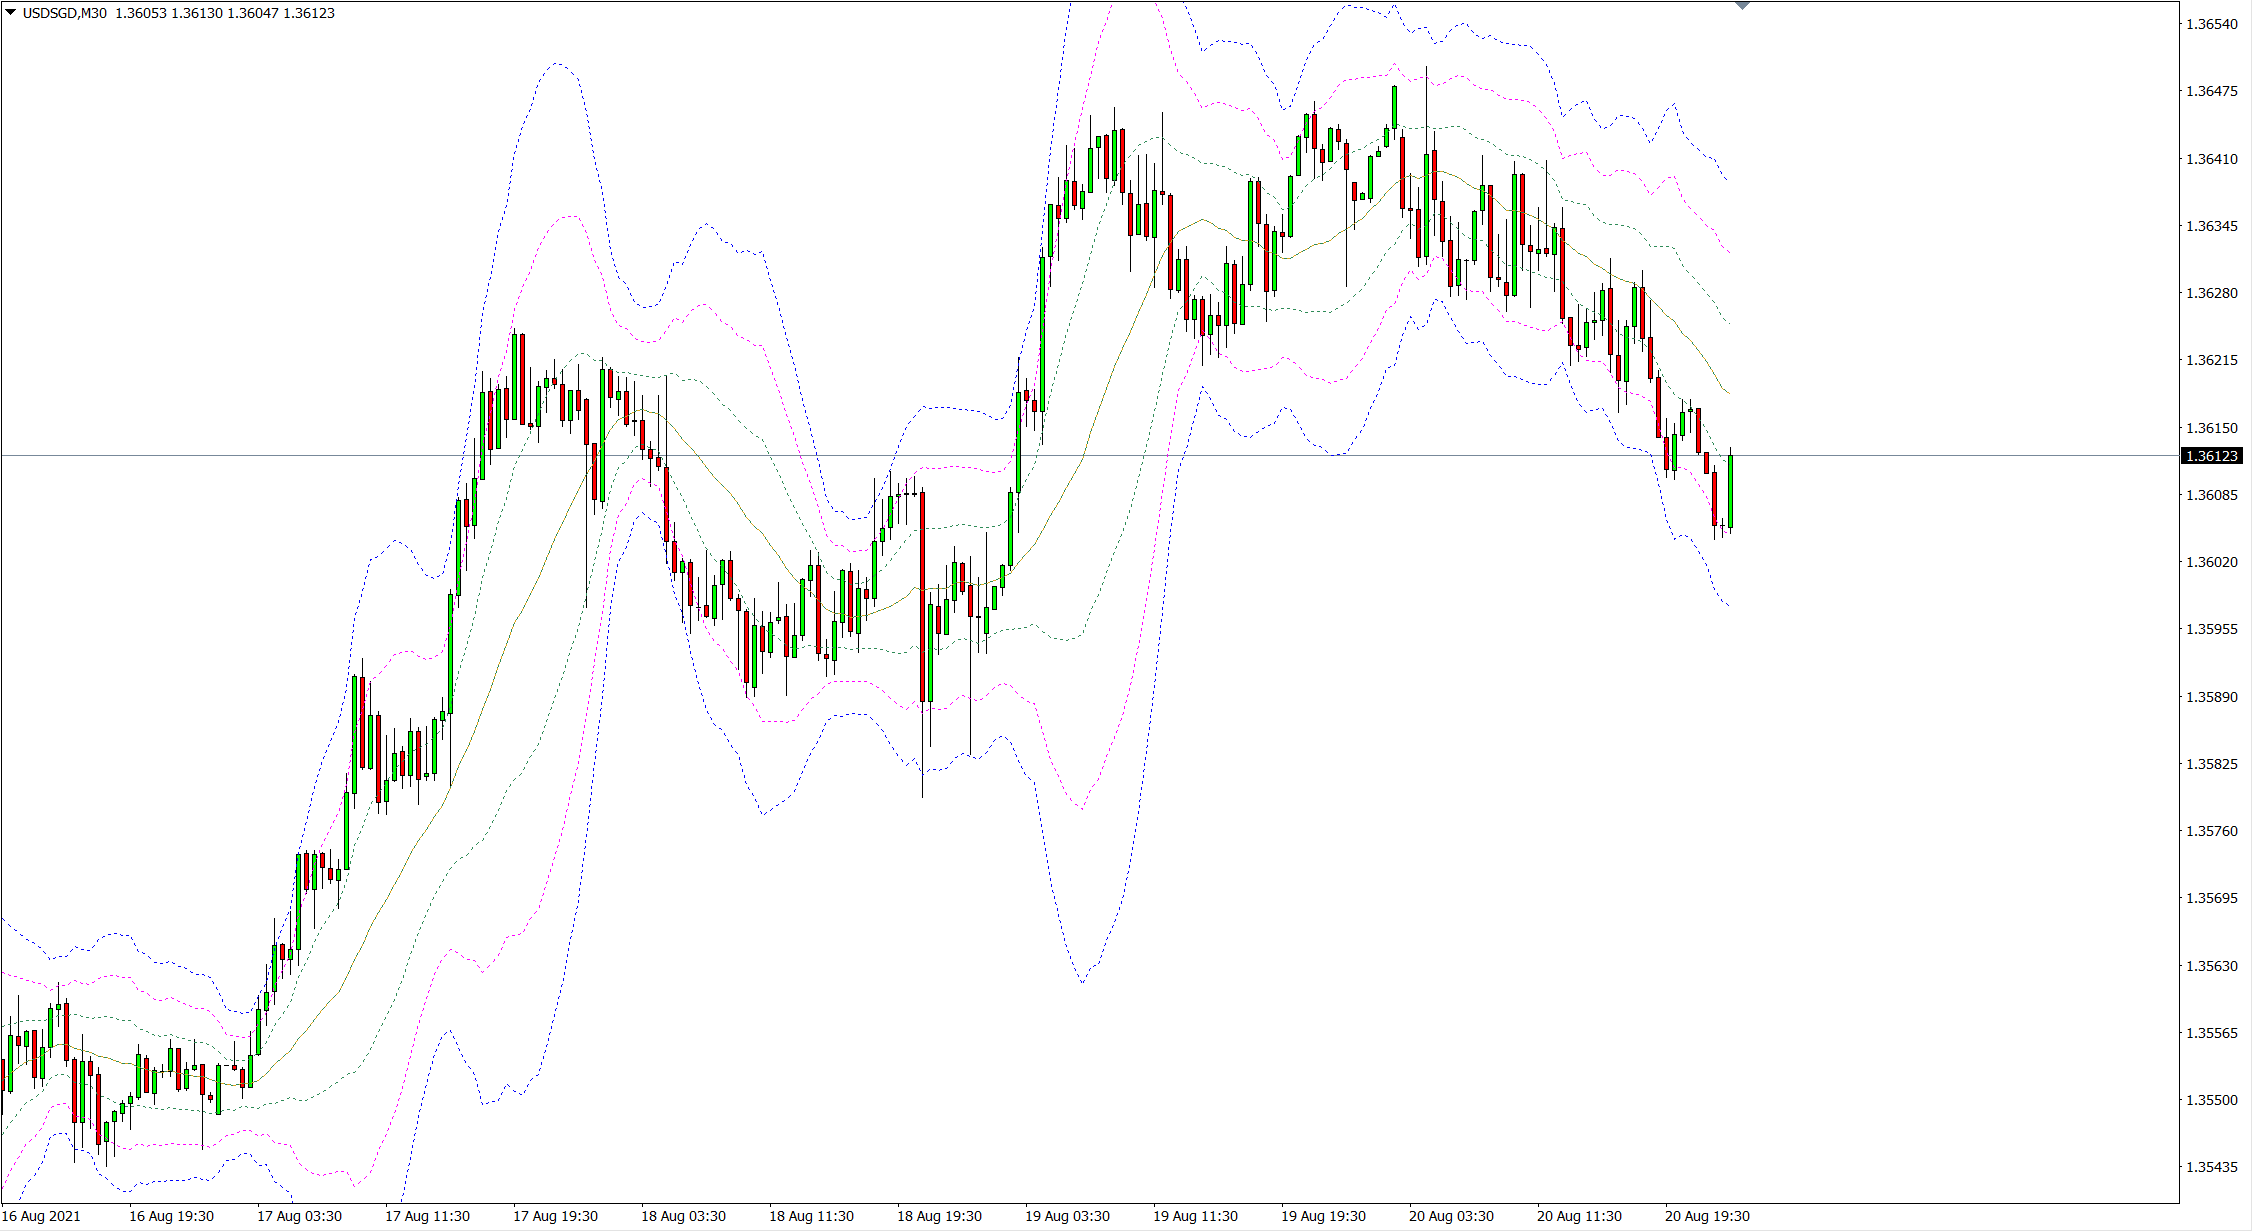The height and width of the screenshot is (1231, 2252).
Task: Click the 17 Aug 19:30 time label
Action: (555, 1216)
